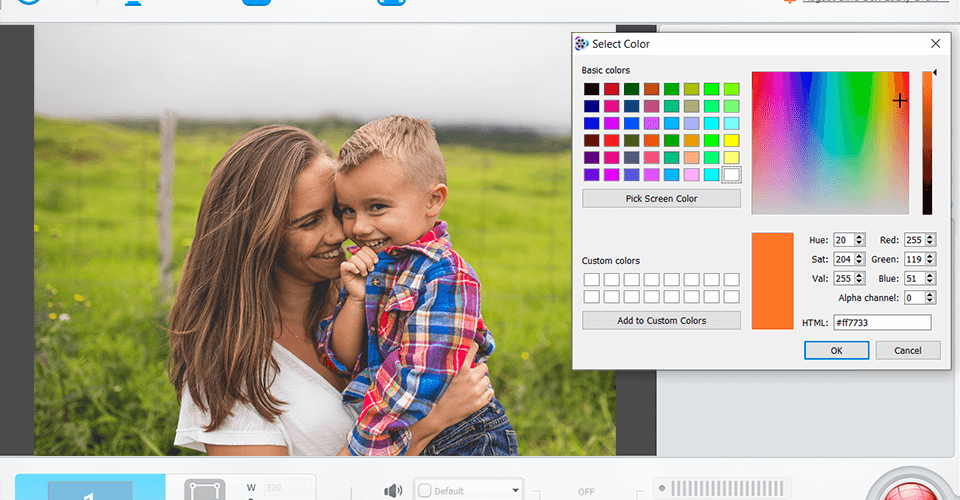Toggle the Default audio device checkbox
The height and width of the screenshot is (500, 960).
pyautogui.click(x=424, y=490)
